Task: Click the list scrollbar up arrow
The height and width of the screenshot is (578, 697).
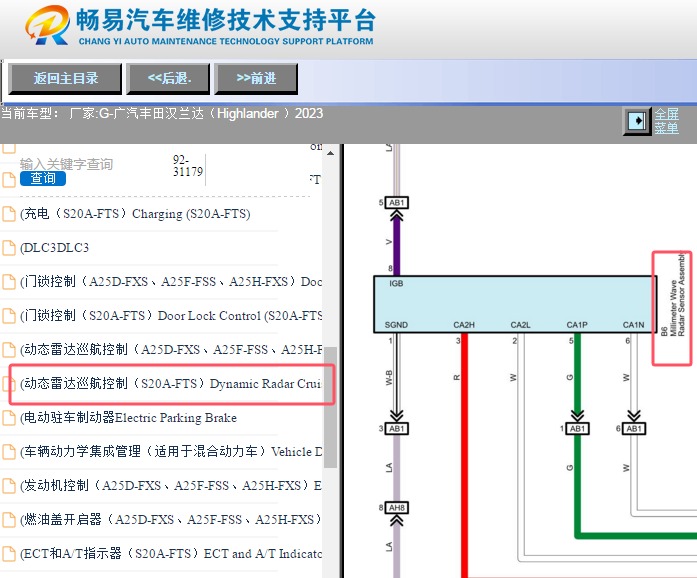Action: coord(330,153)
